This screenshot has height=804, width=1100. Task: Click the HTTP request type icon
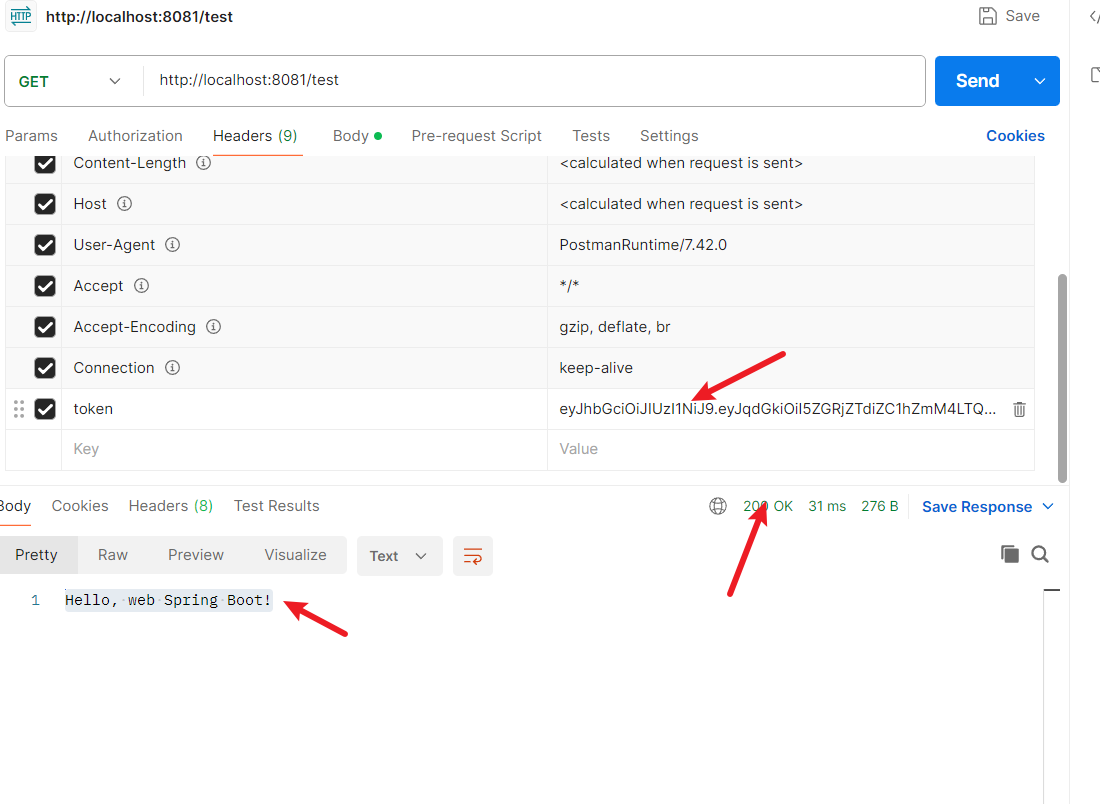[21, 16]
